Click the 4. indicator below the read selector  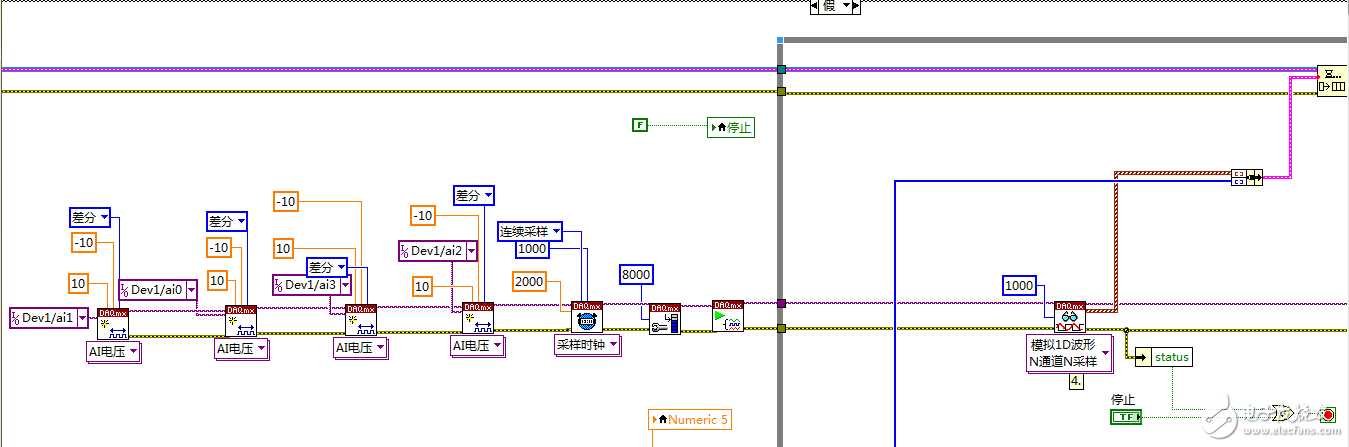click(1076, 382)
